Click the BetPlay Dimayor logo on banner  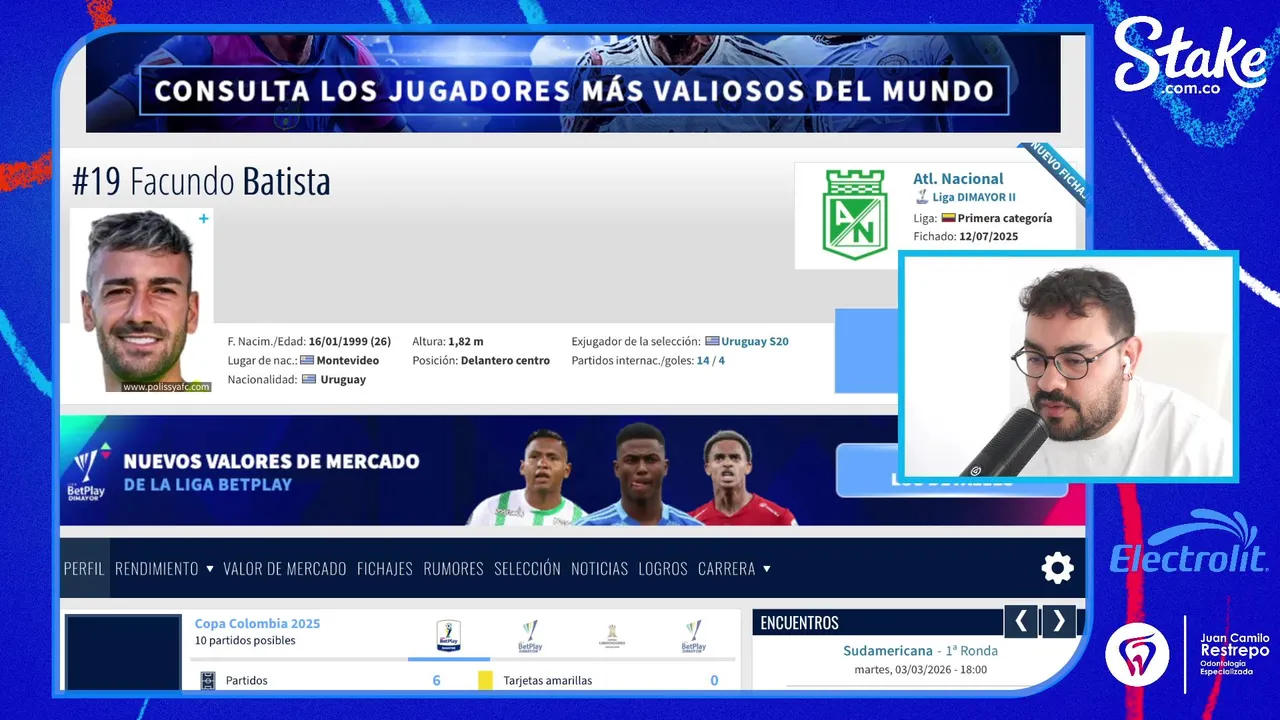[x=86, y=471]
